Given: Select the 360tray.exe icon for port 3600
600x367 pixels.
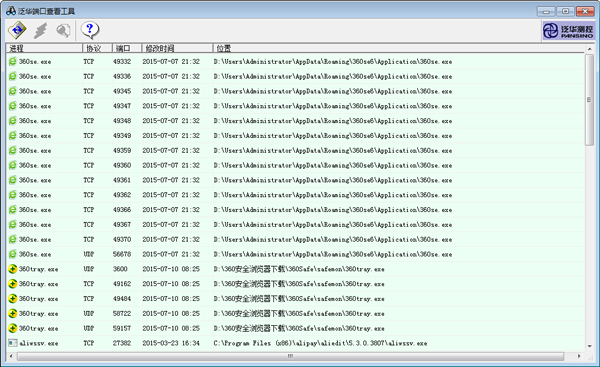Looking at the screenshot, I should tap(13, 269).
